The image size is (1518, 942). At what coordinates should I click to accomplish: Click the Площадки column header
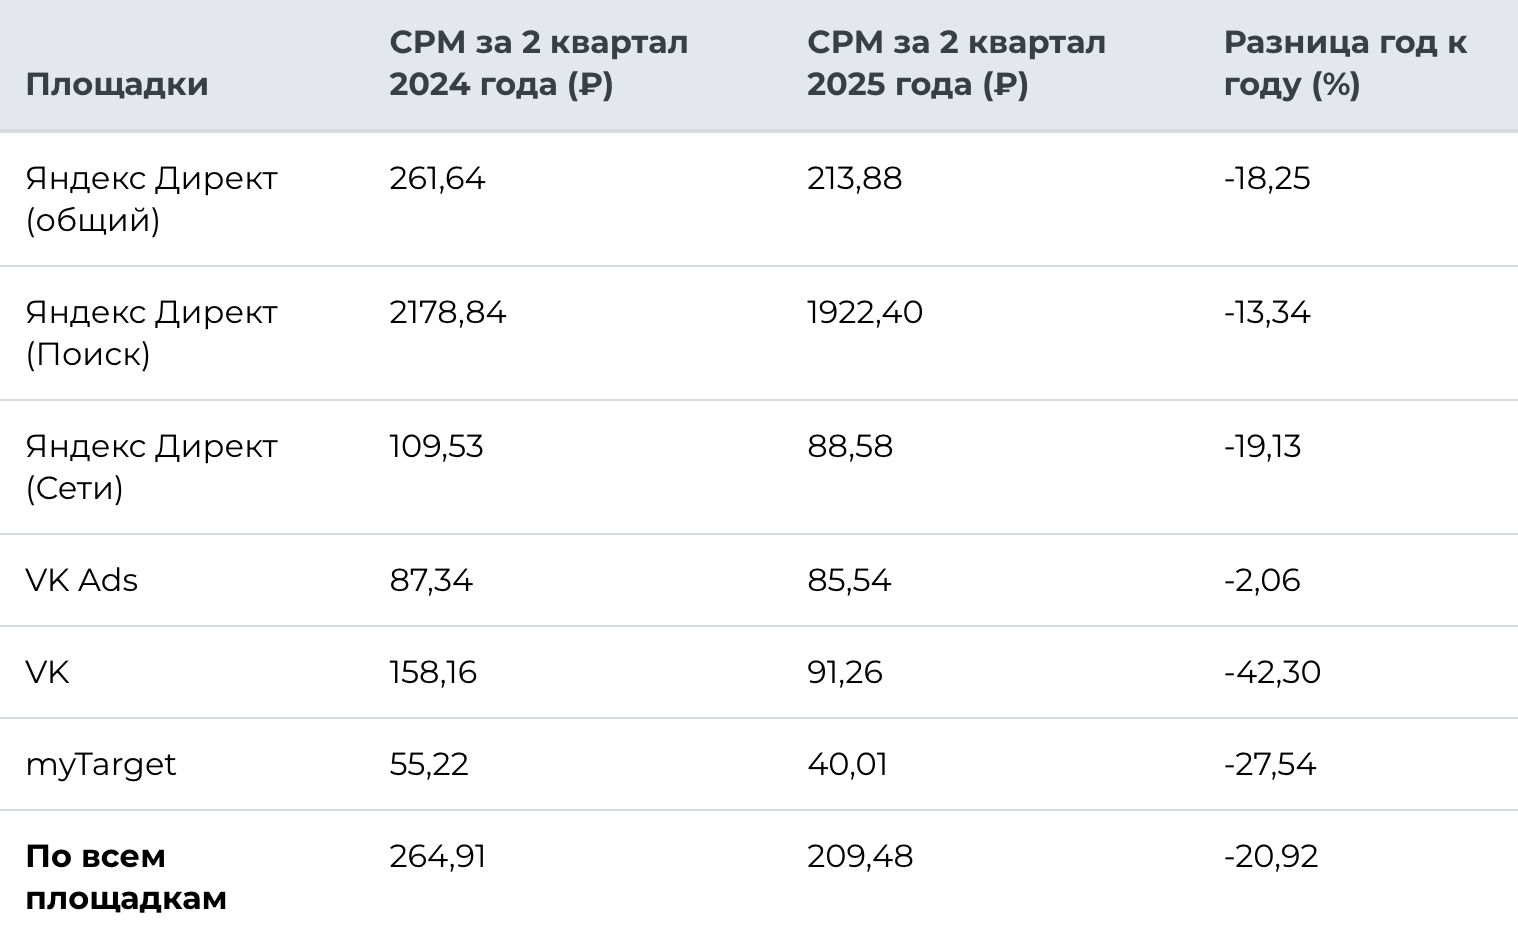(117, 84)
